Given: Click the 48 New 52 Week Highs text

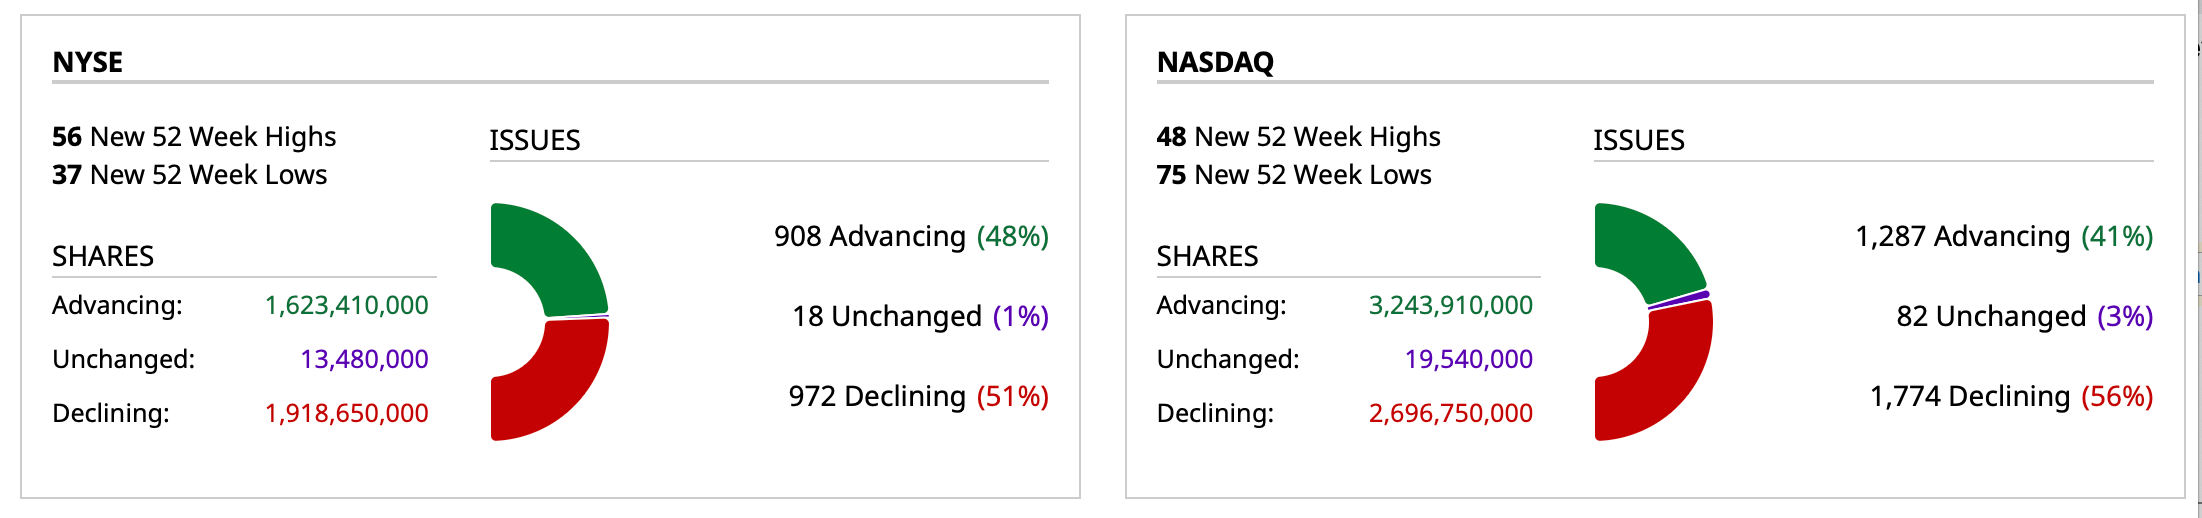Looking at the screenshot, I should point(1298,136).
